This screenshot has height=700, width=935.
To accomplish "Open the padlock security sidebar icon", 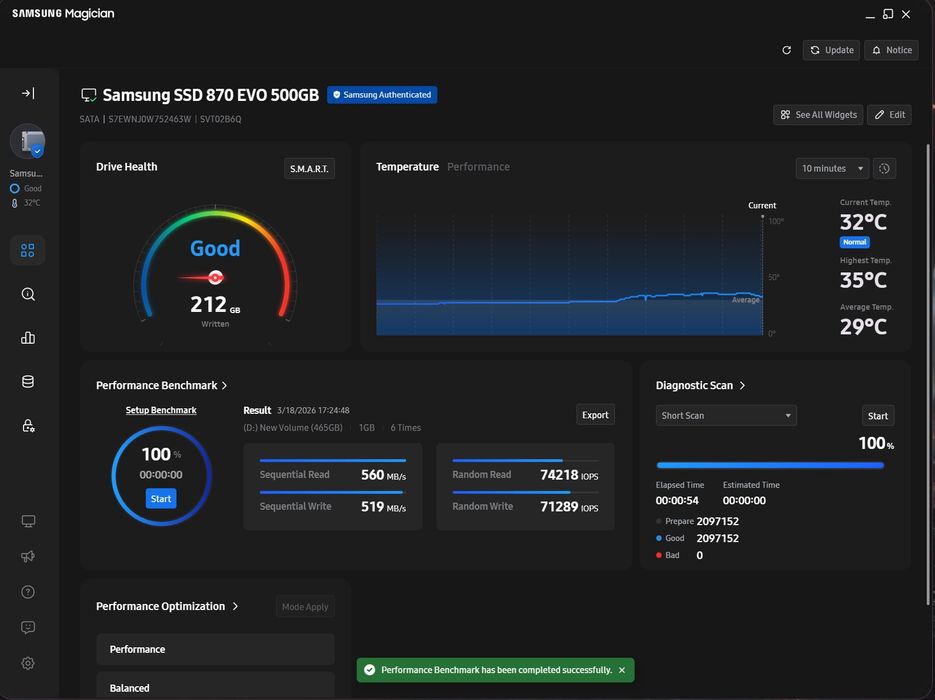I will tap(28, 425).
